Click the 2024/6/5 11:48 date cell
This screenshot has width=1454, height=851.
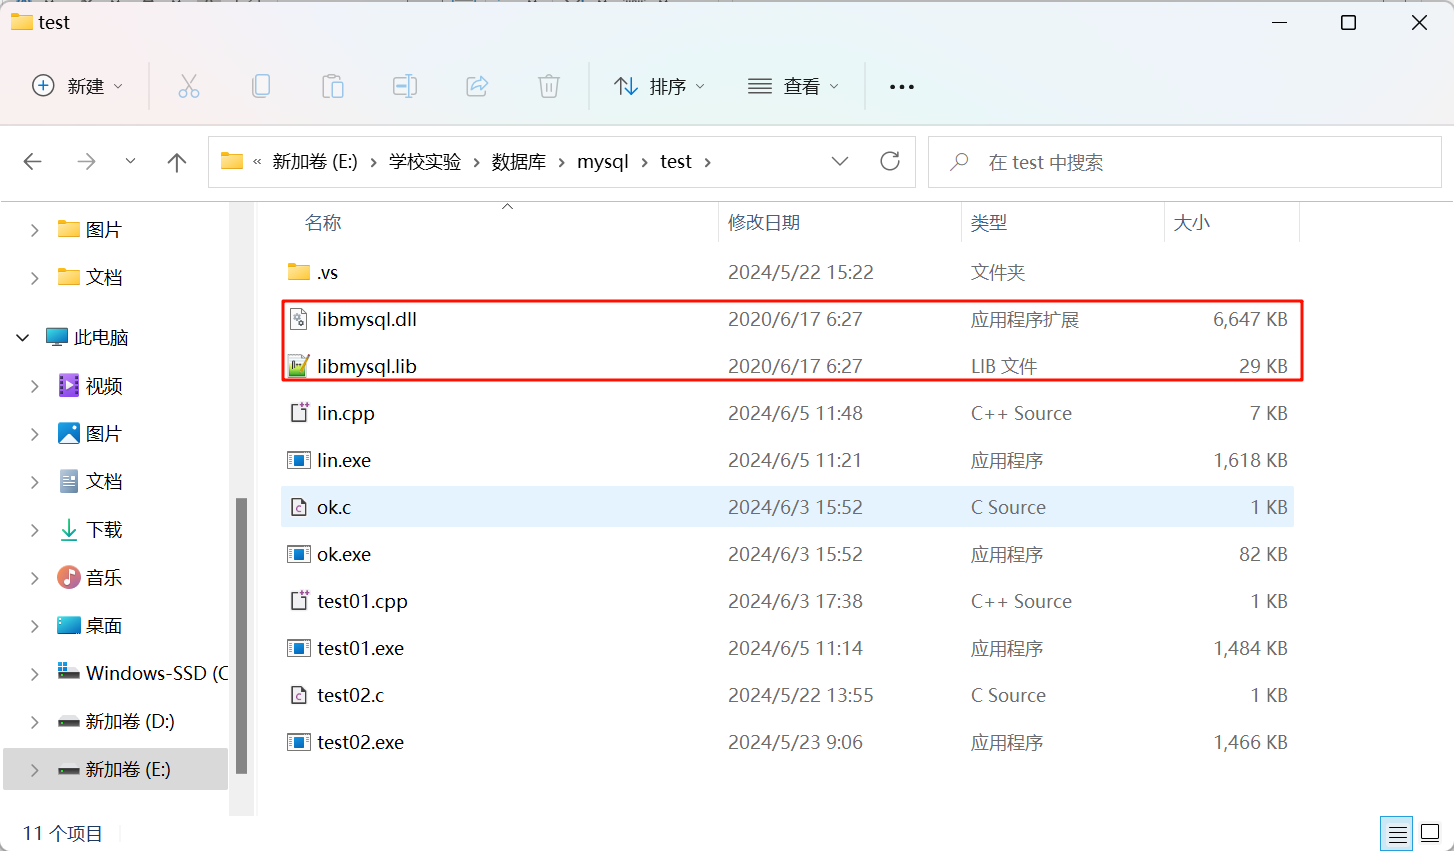click(x=795, y=413)
